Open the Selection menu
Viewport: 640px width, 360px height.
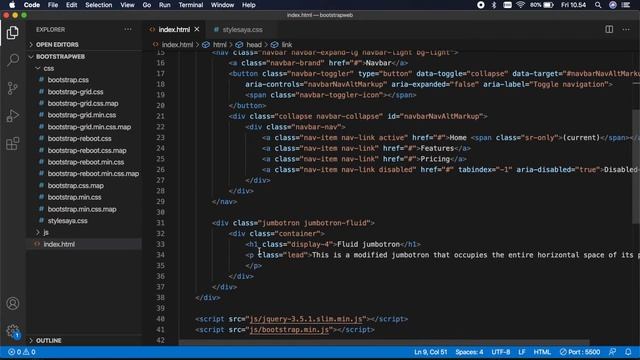[98, 5]
